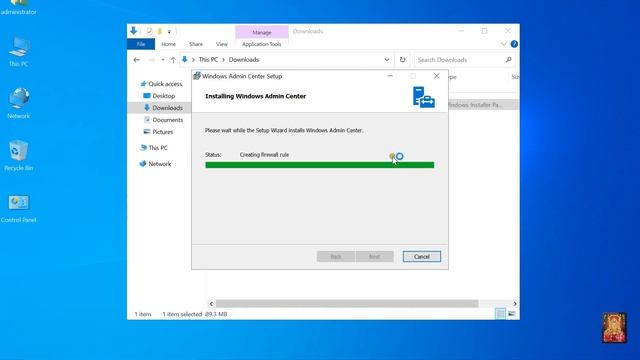
Task: Select the Manage contextual tab
Action: tap(262, 32)
